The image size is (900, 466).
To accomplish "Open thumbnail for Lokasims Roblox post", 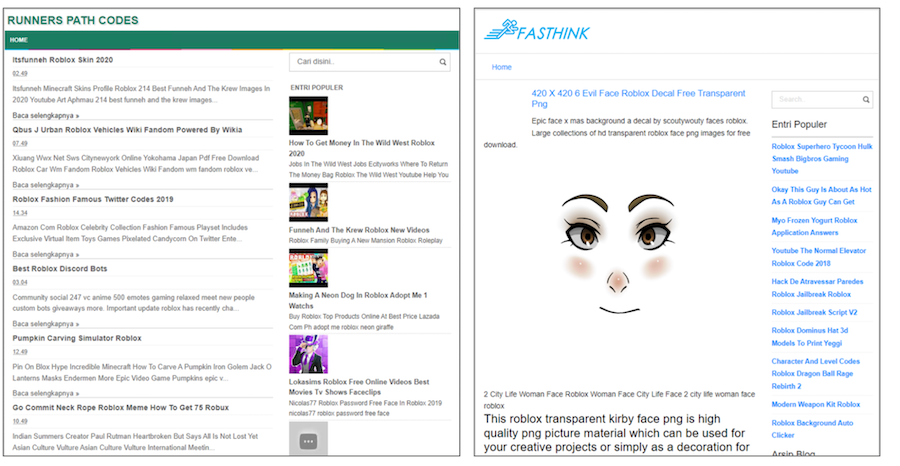I will pos(308,355).
